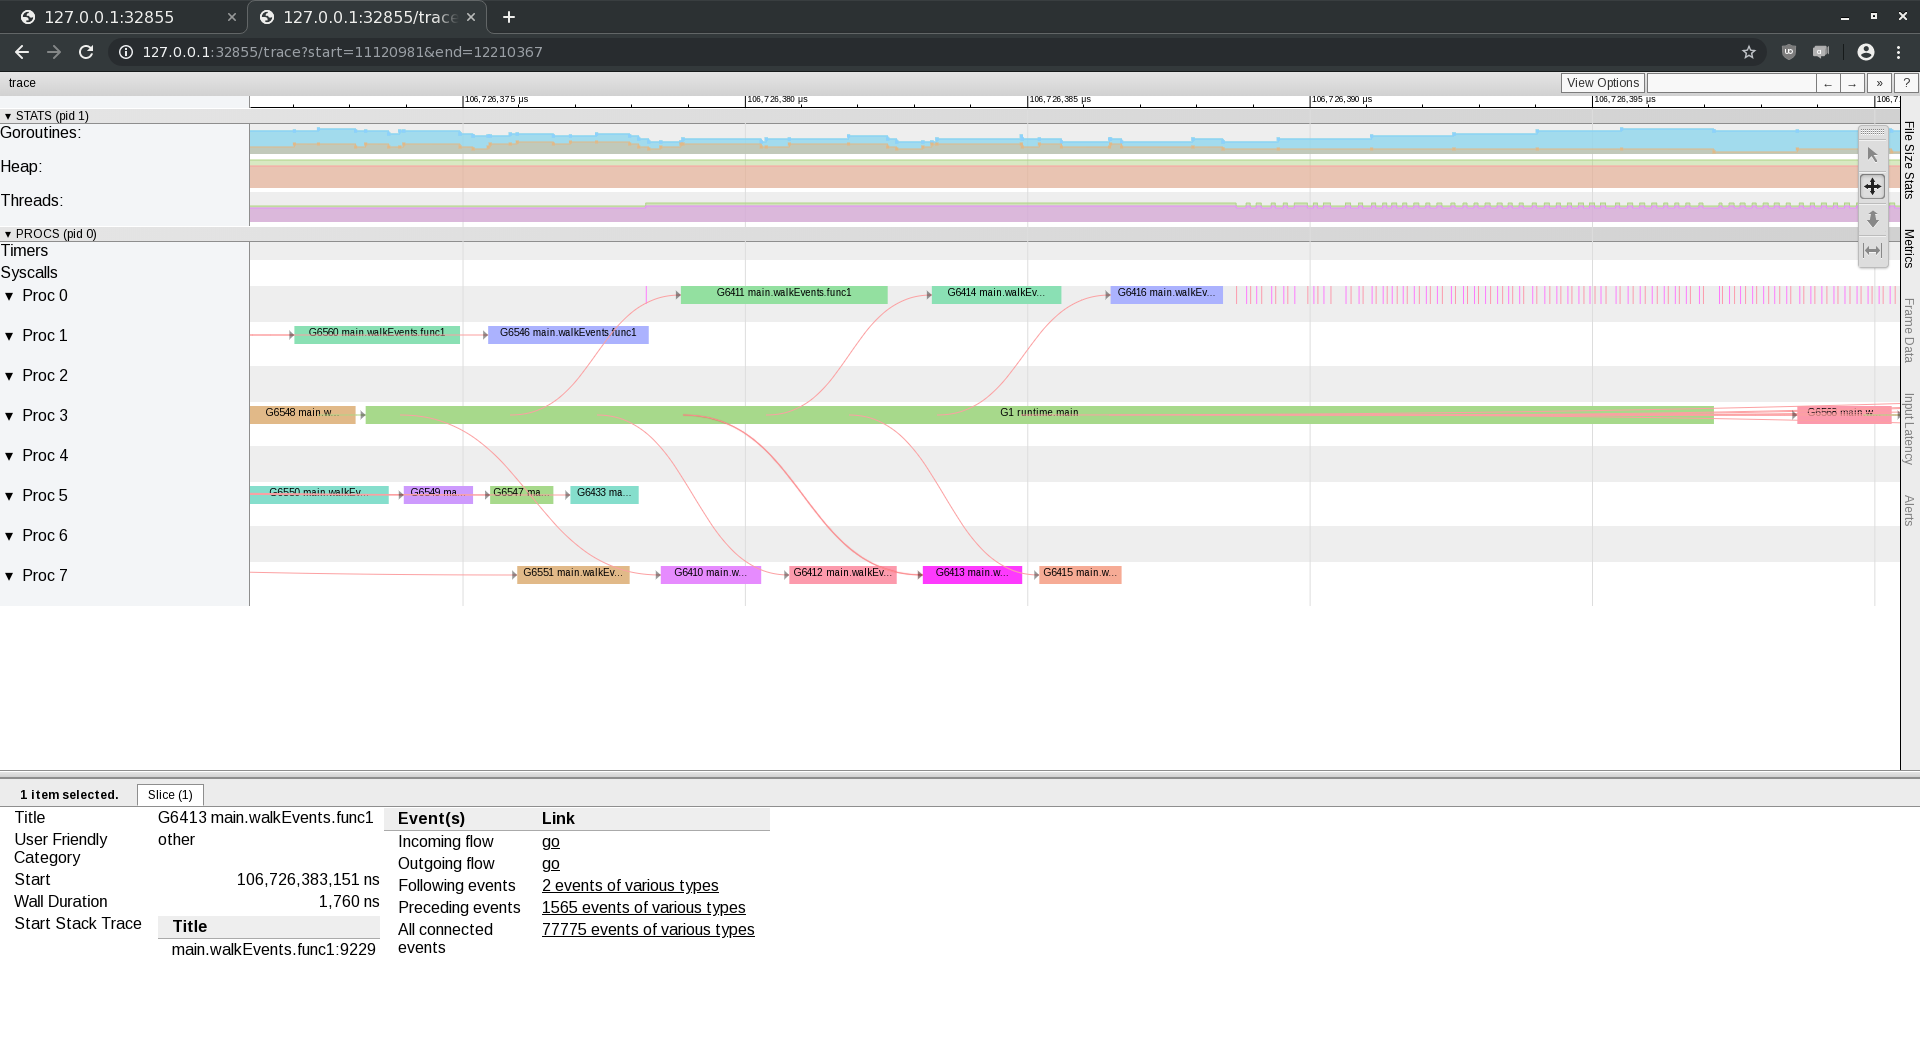Select the G6416 slice on Proc 0
Image resolution: width=1920 pixels, height=1053 pixels.
1166,294
